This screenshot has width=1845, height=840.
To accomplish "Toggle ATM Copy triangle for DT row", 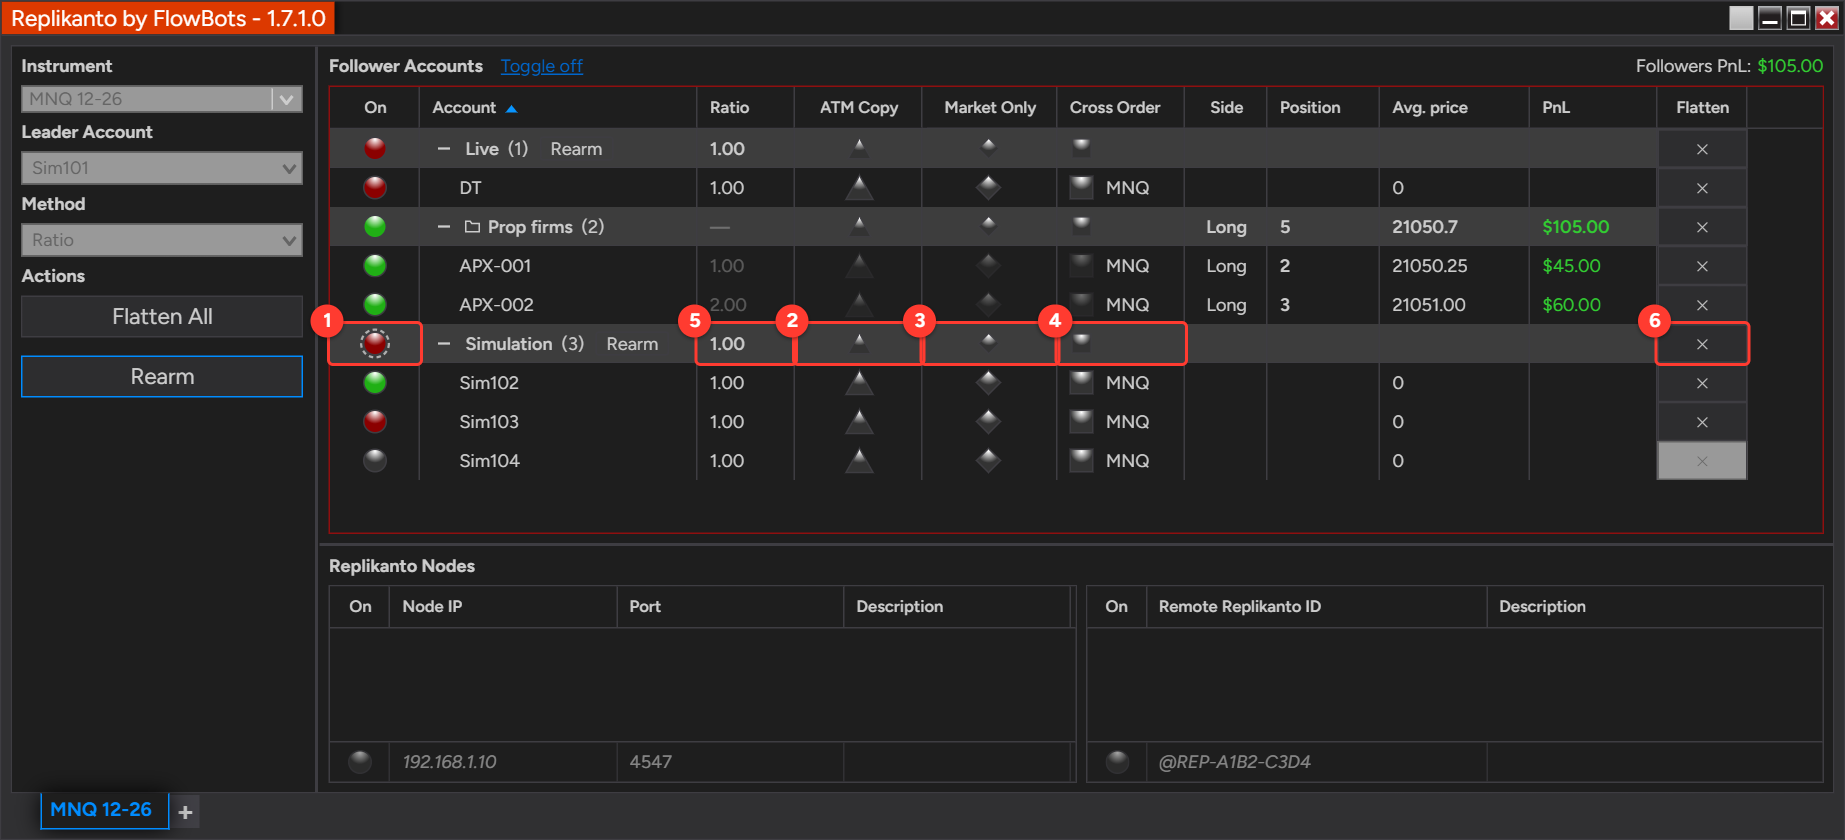I will (859, 187).
